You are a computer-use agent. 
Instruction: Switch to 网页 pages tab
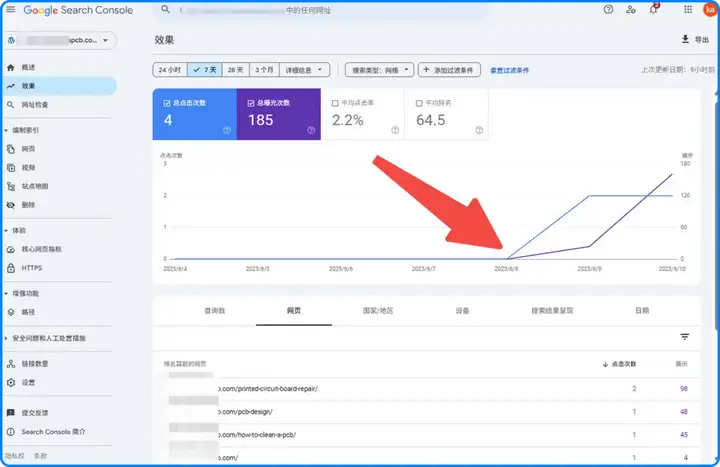coord(294,311)
